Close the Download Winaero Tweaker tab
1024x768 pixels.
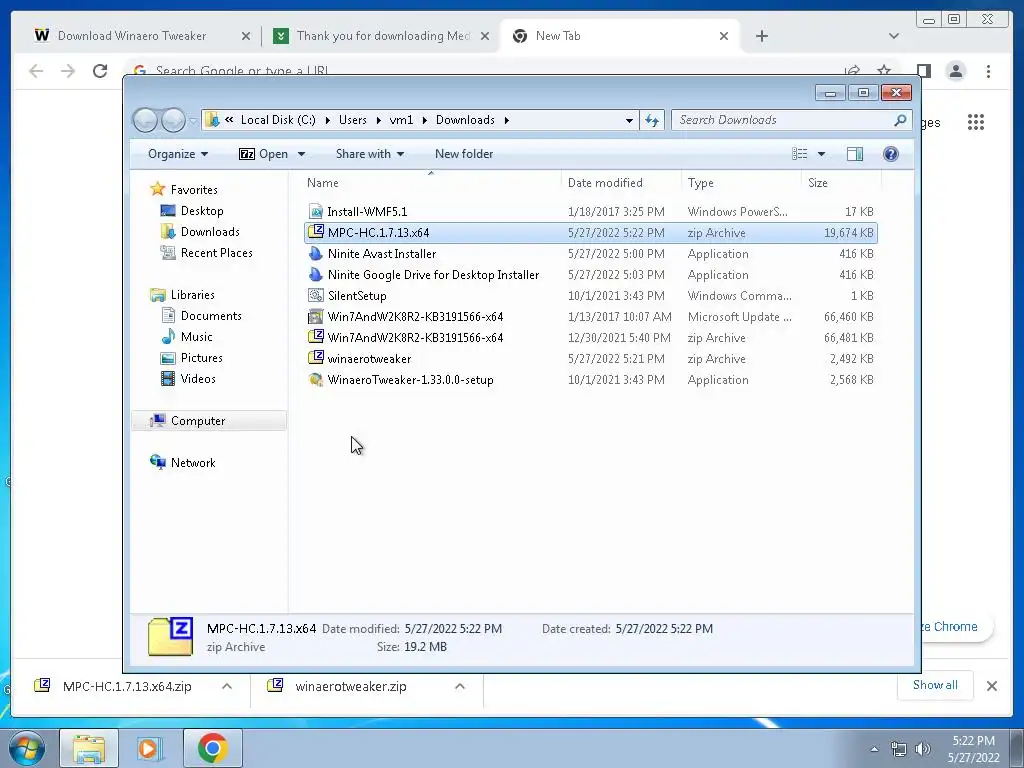click(x=246, y=37)
